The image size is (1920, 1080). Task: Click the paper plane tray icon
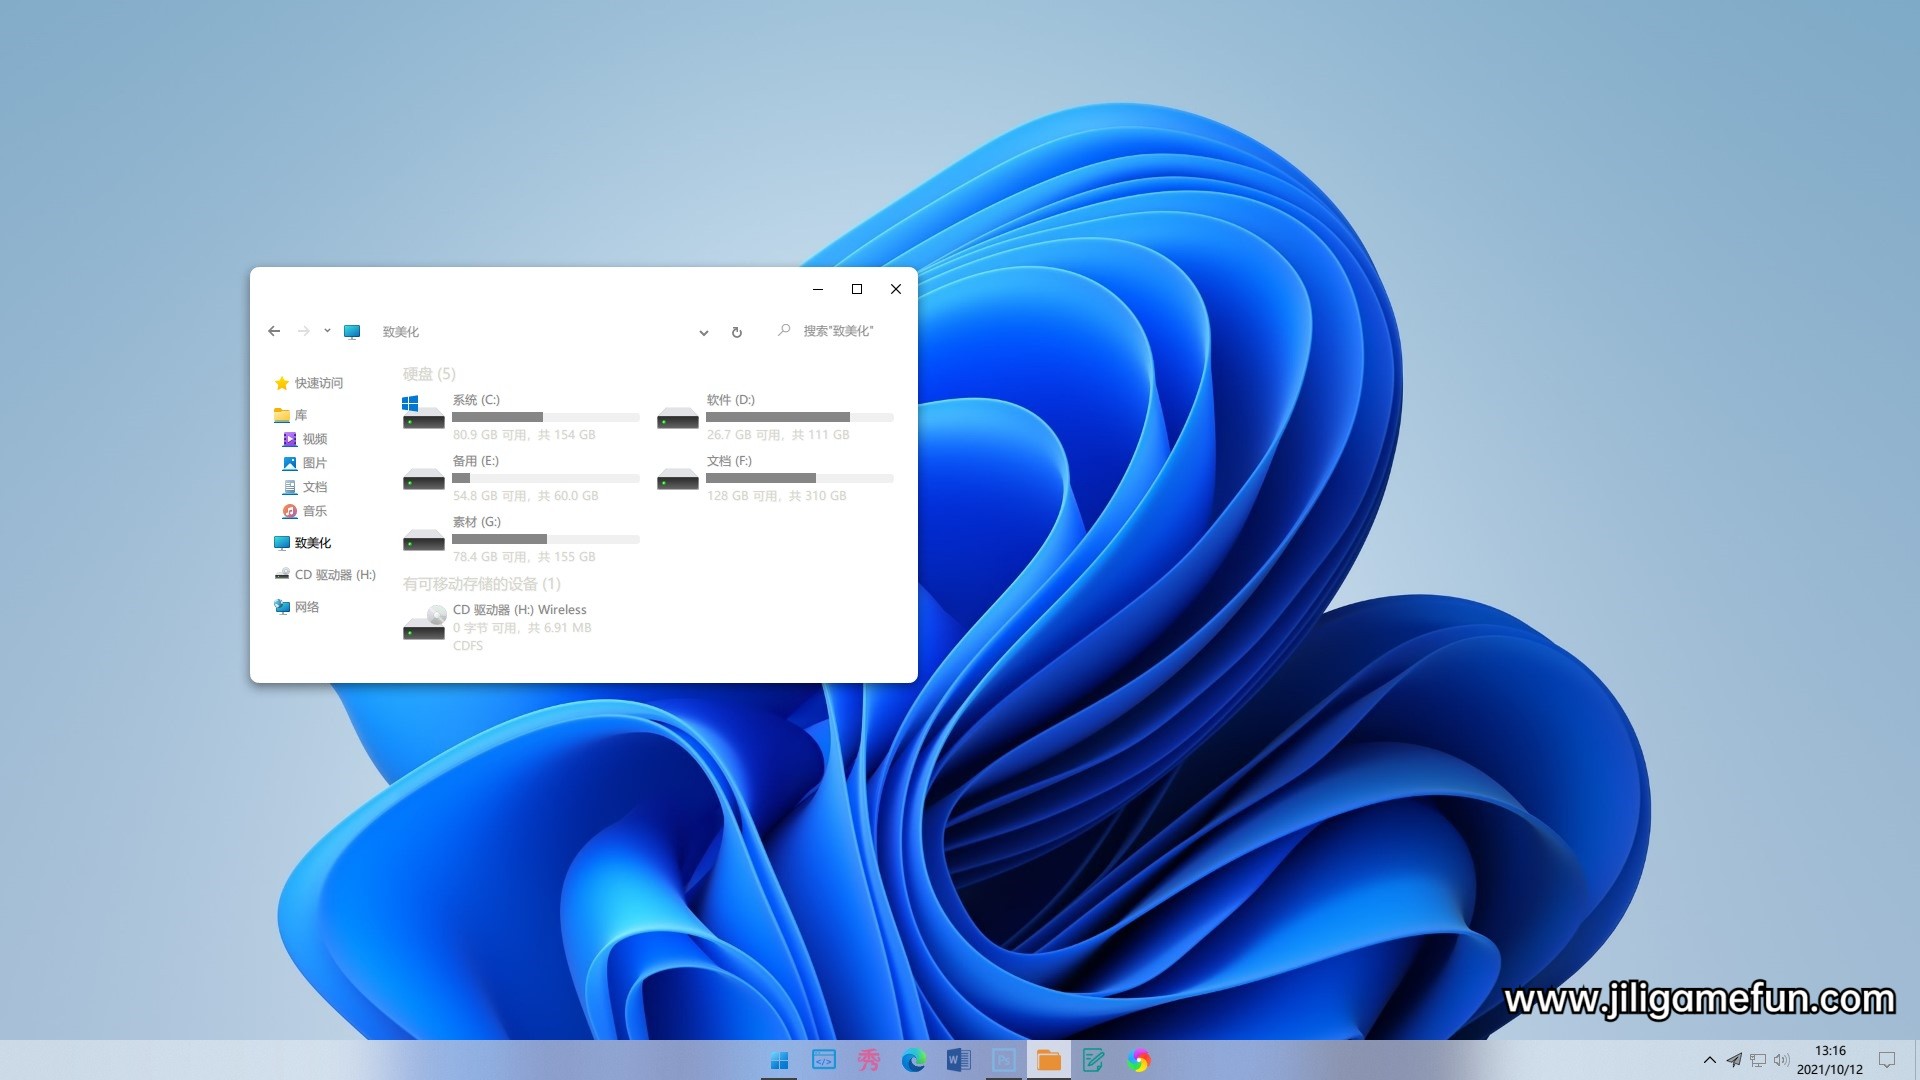click(x=1734, y=1060)
